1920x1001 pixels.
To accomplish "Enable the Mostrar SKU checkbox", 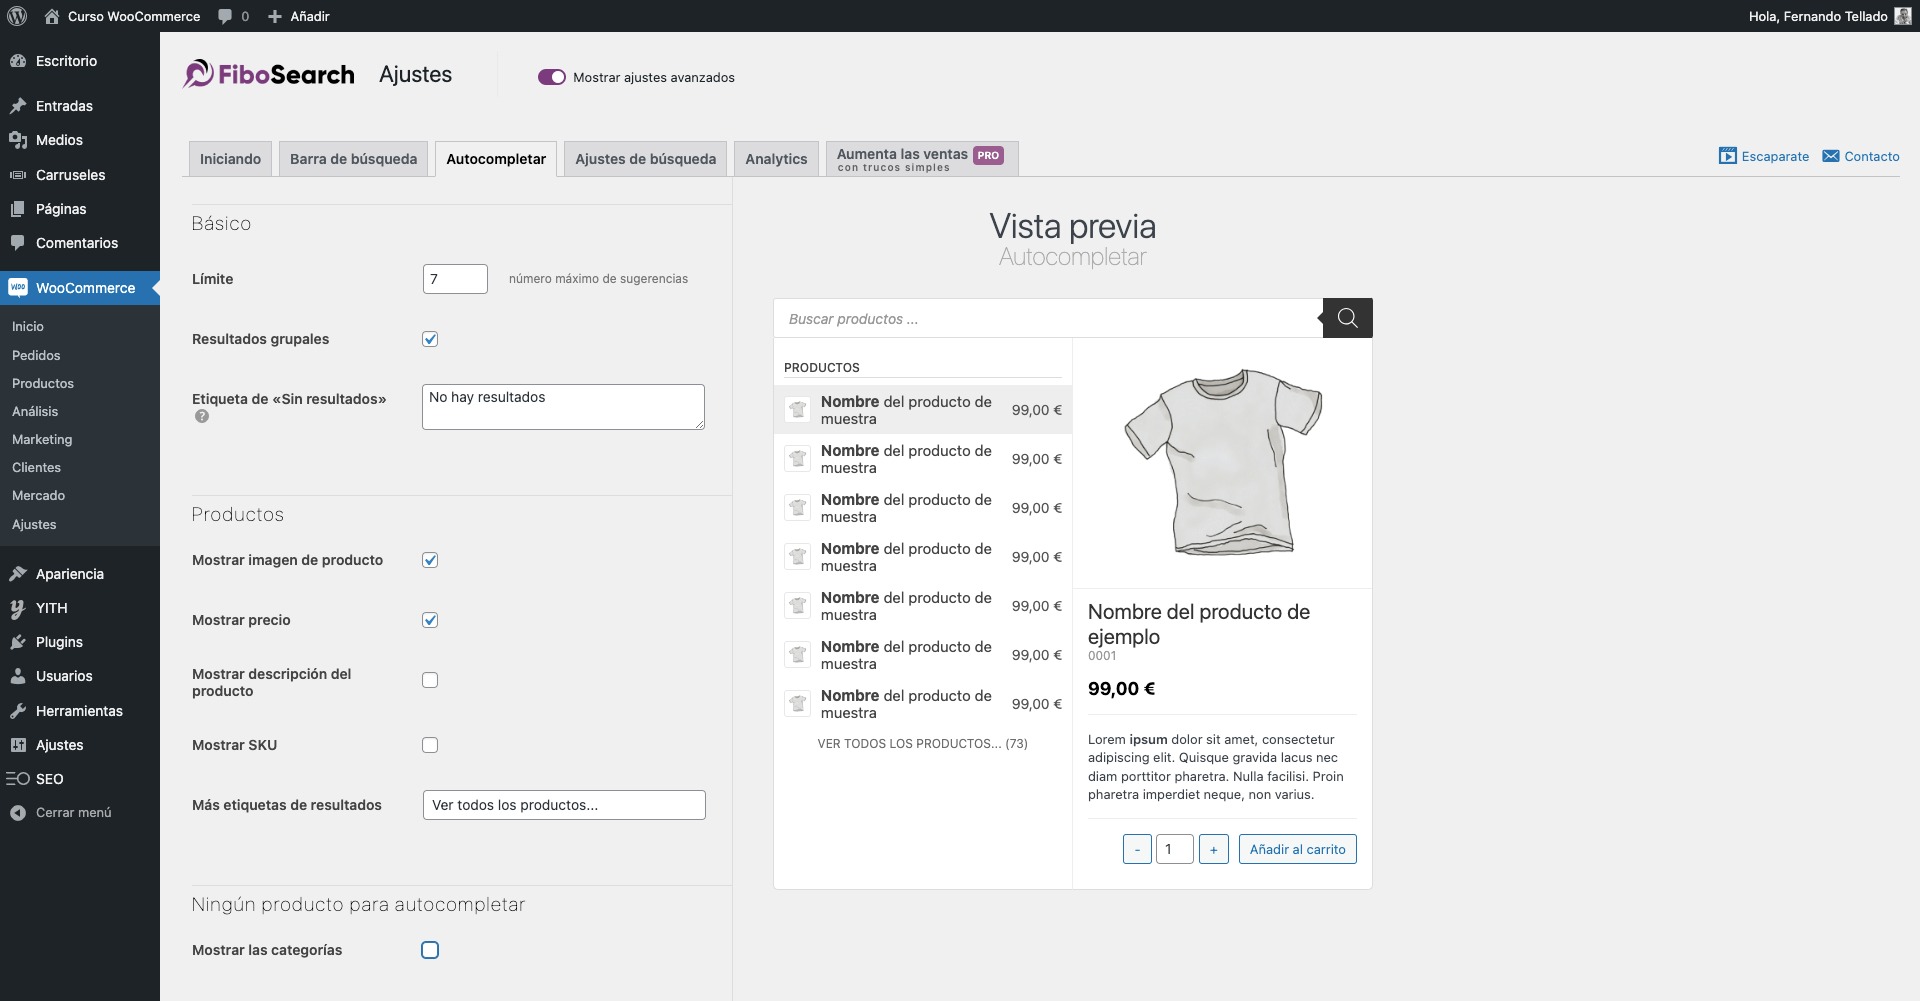I will click(430, 744).
